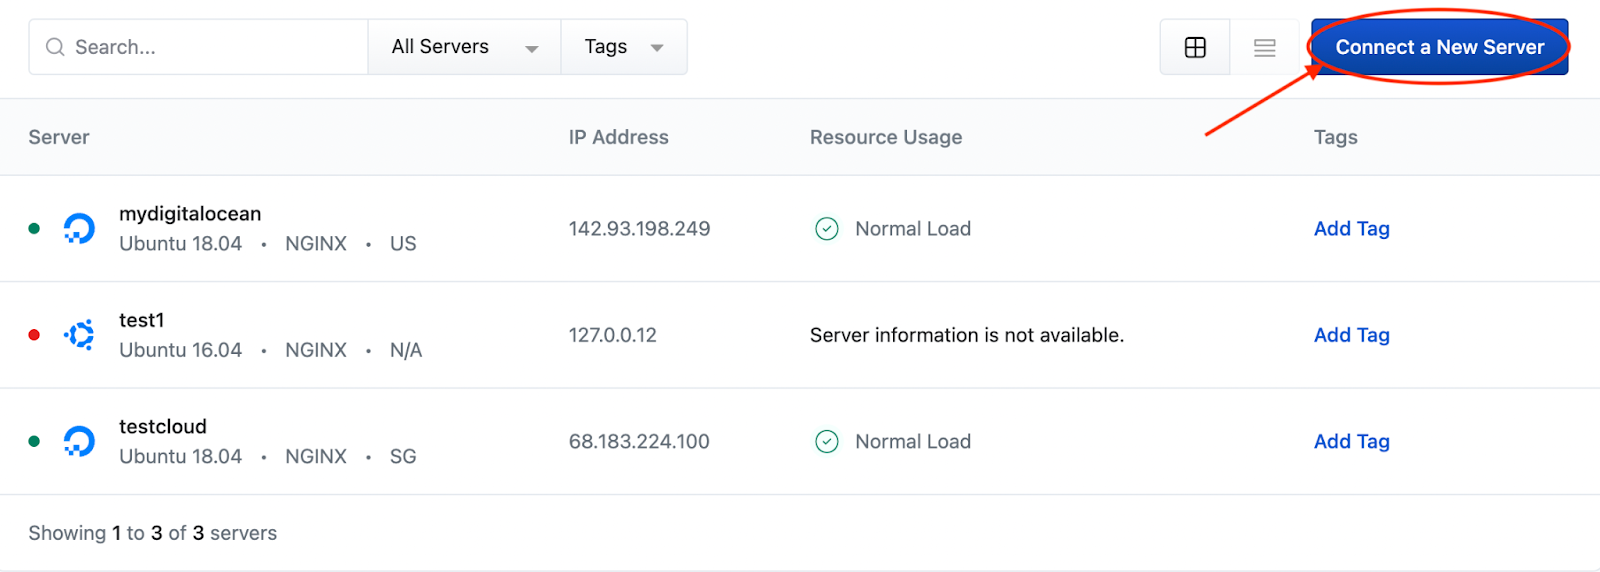Click the search magnifier icon

[x=55, y=47]
